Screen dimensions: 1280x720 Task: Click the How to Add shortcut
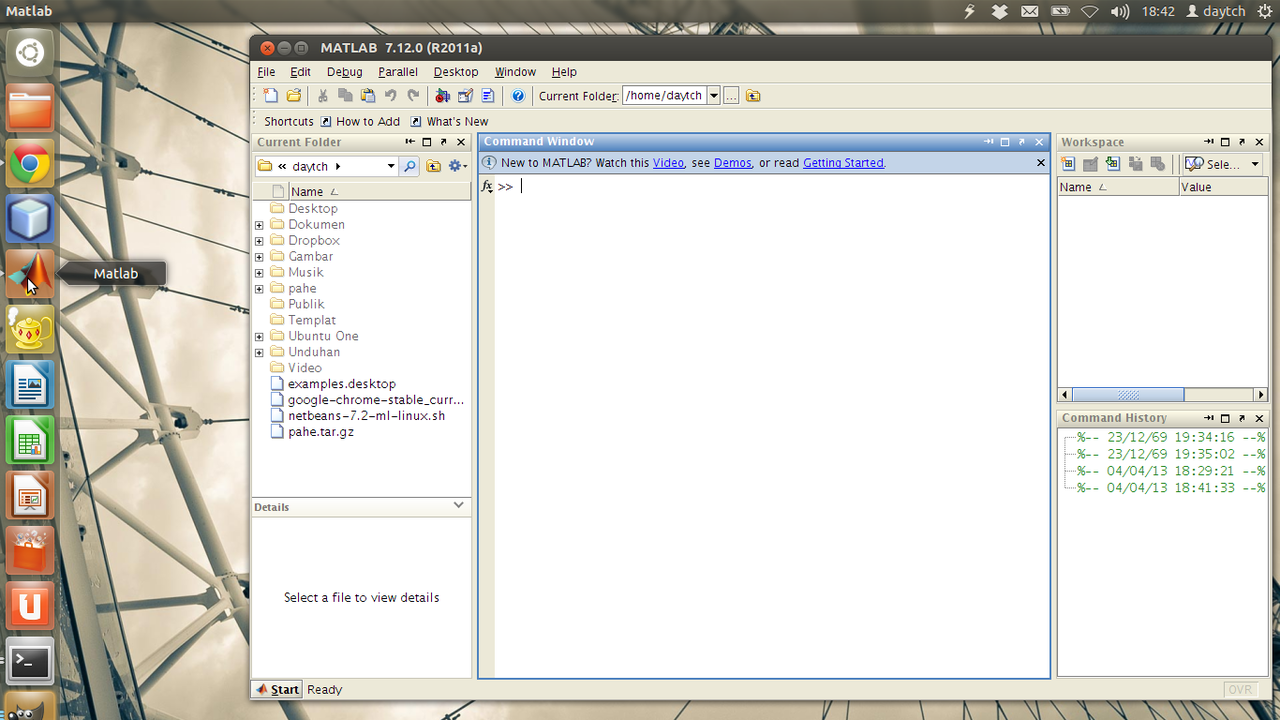pos(360,121)
